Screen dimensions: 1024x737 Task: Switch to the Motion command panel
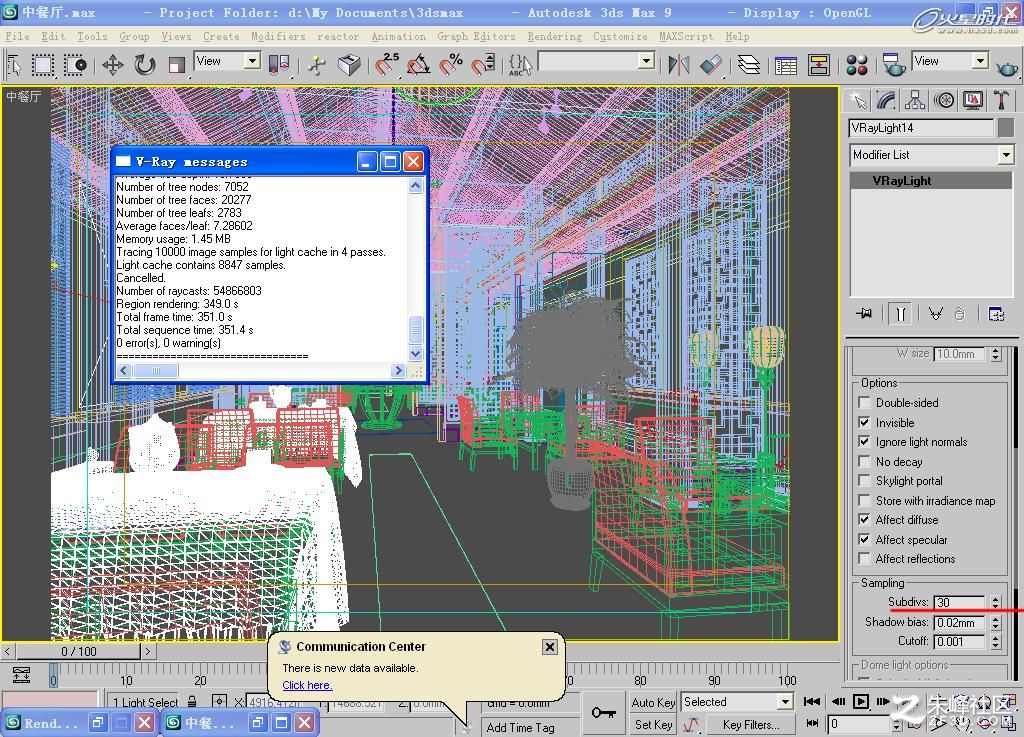coord(944,101)
